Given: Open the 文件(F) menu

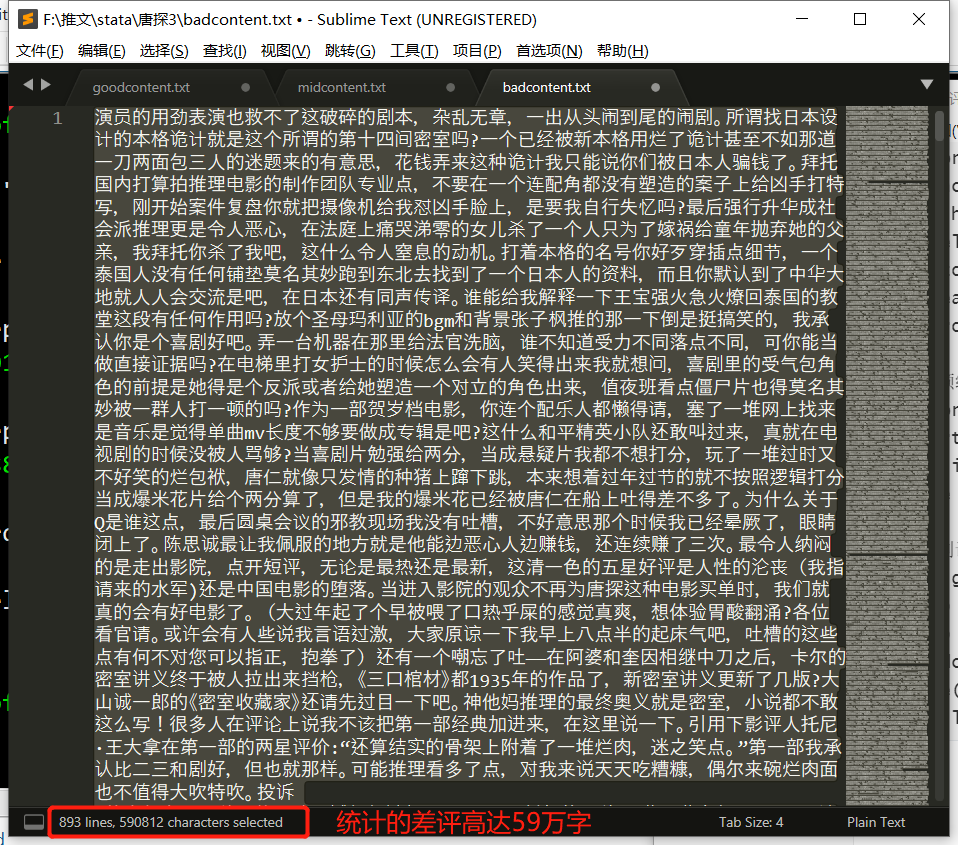Looking at the screenshot, I should (39, 51).
